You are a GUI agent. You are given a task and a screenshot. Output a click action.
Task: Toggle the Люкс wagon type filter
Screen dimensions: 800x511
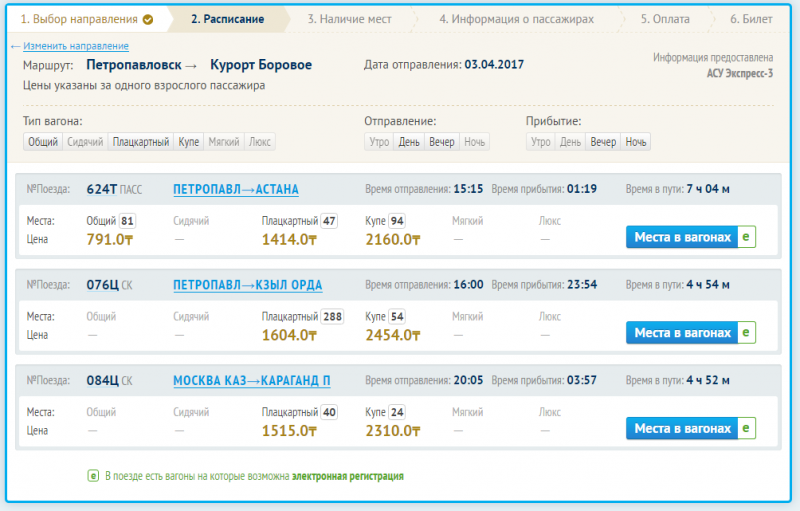tap(260, 142)
